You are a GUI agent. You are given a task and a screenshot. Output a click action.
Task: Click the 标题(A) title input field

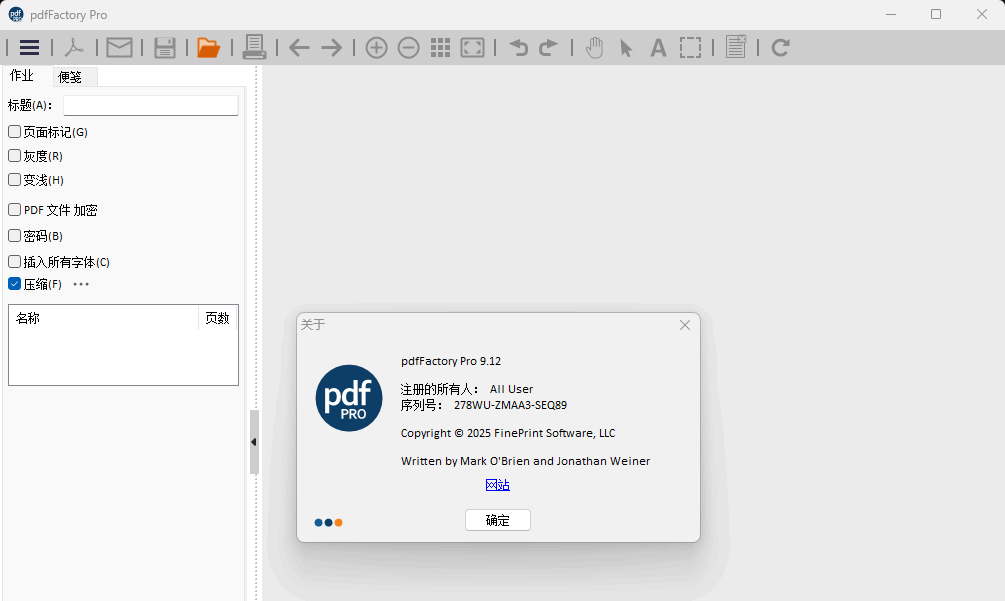tap(150, 105)
